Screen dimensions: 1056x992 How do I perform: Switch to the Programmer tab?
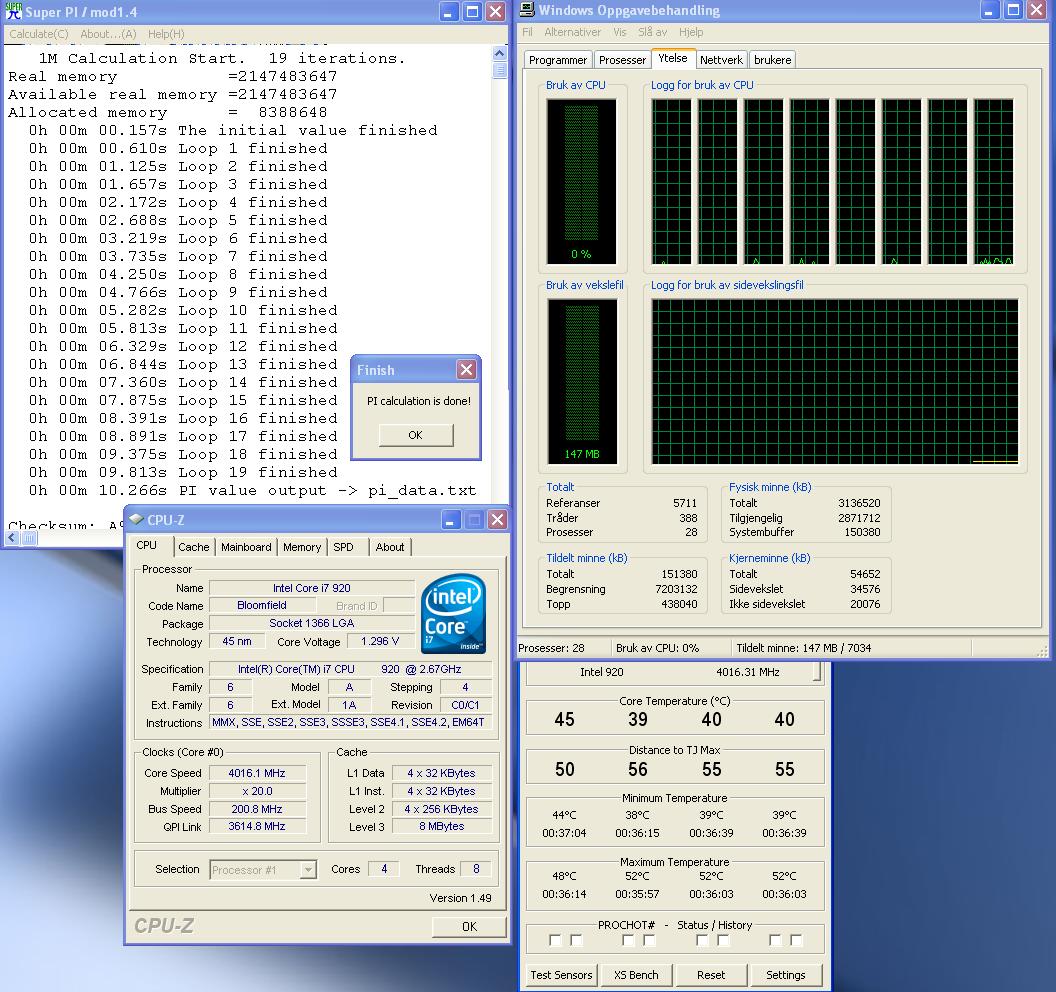(558, 60)
